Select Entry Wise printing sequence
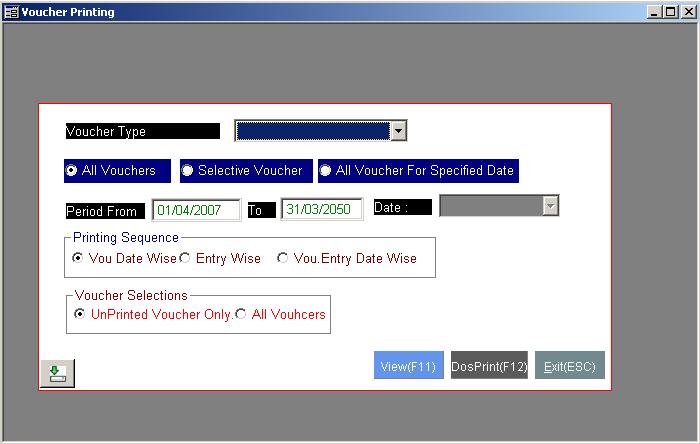Image resolution: width=700 pixels, height=444 pixels. pyautogui.click(x=185, y=258)
